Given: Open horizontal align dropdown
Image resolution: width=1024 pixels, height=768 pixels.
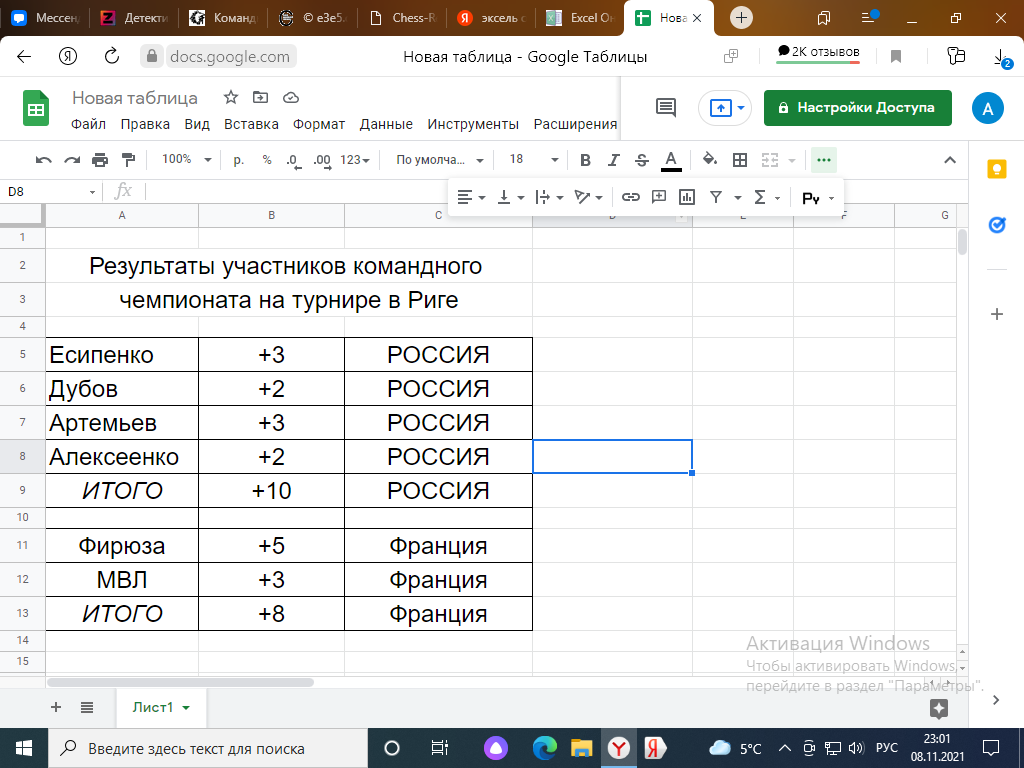Looking at the screenshot, I should [x=471, y=197].
